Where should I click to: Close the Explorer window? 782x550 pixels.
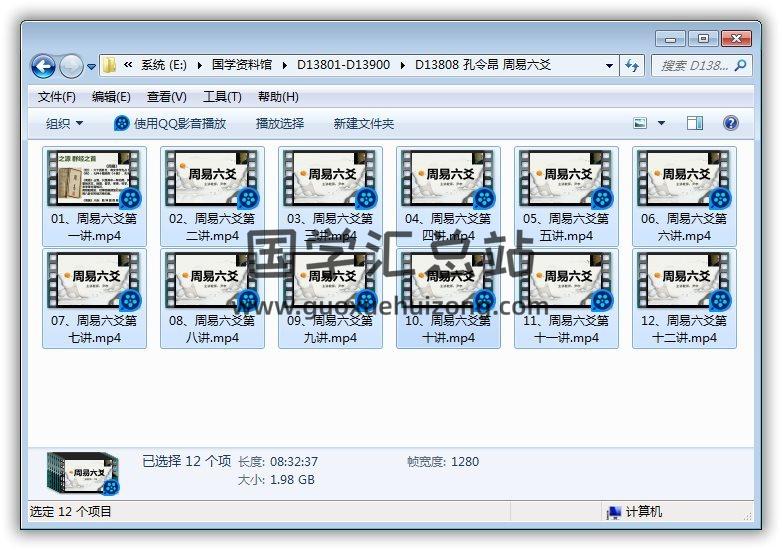736,39
